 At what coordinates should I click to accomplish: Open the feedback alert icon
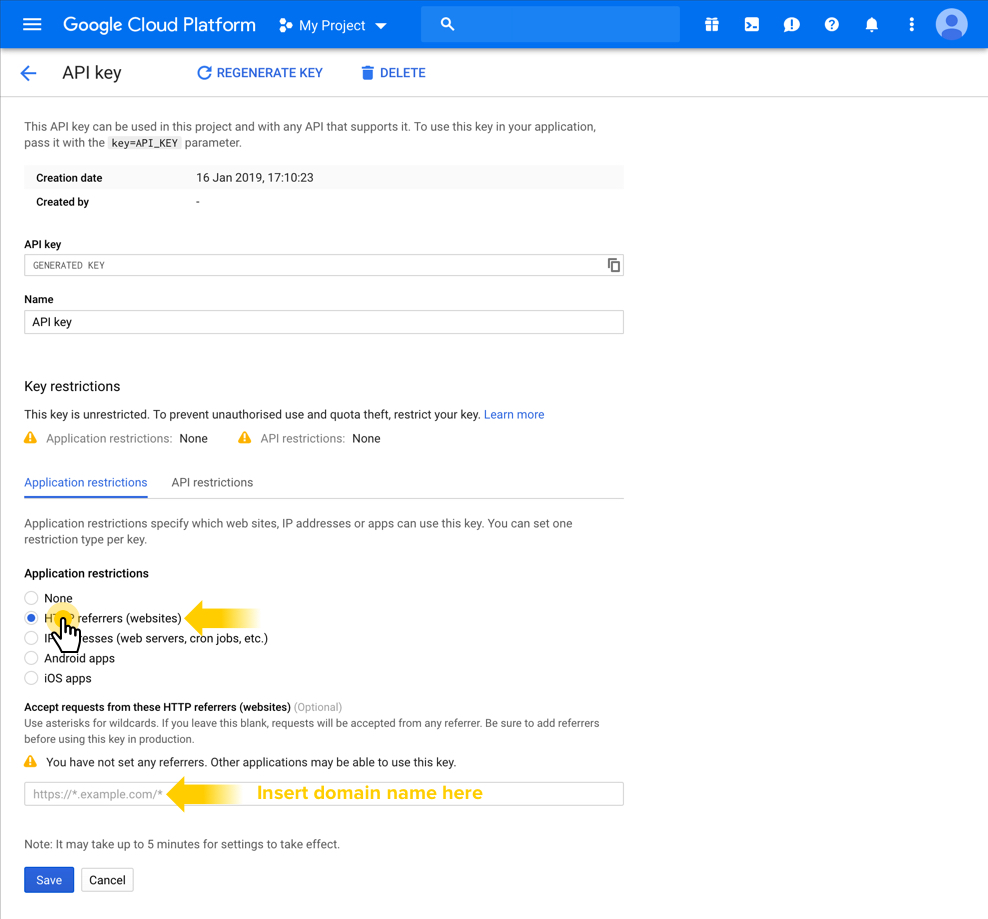tap(792, 24)
